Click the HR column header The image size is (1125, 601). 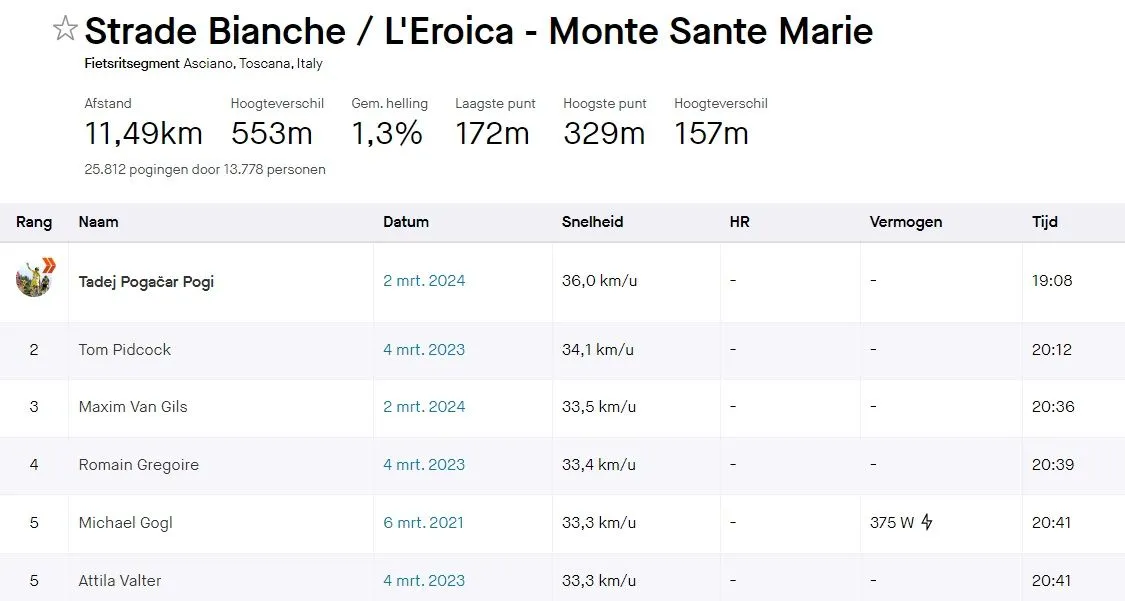pos(740,222)
